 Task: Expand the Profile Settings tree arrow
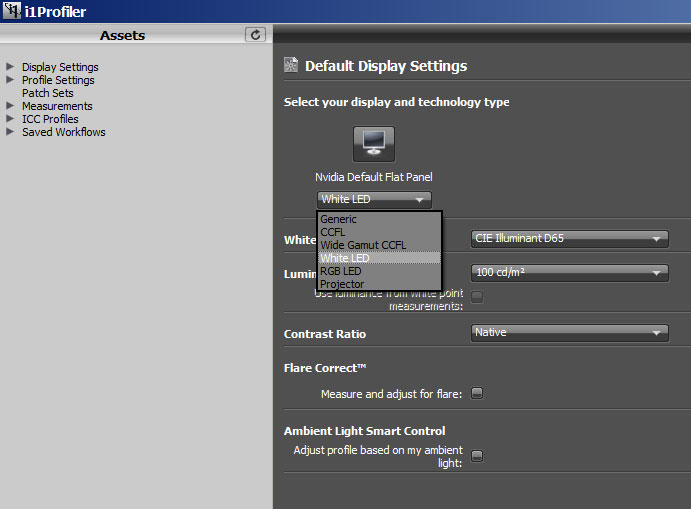10,80
